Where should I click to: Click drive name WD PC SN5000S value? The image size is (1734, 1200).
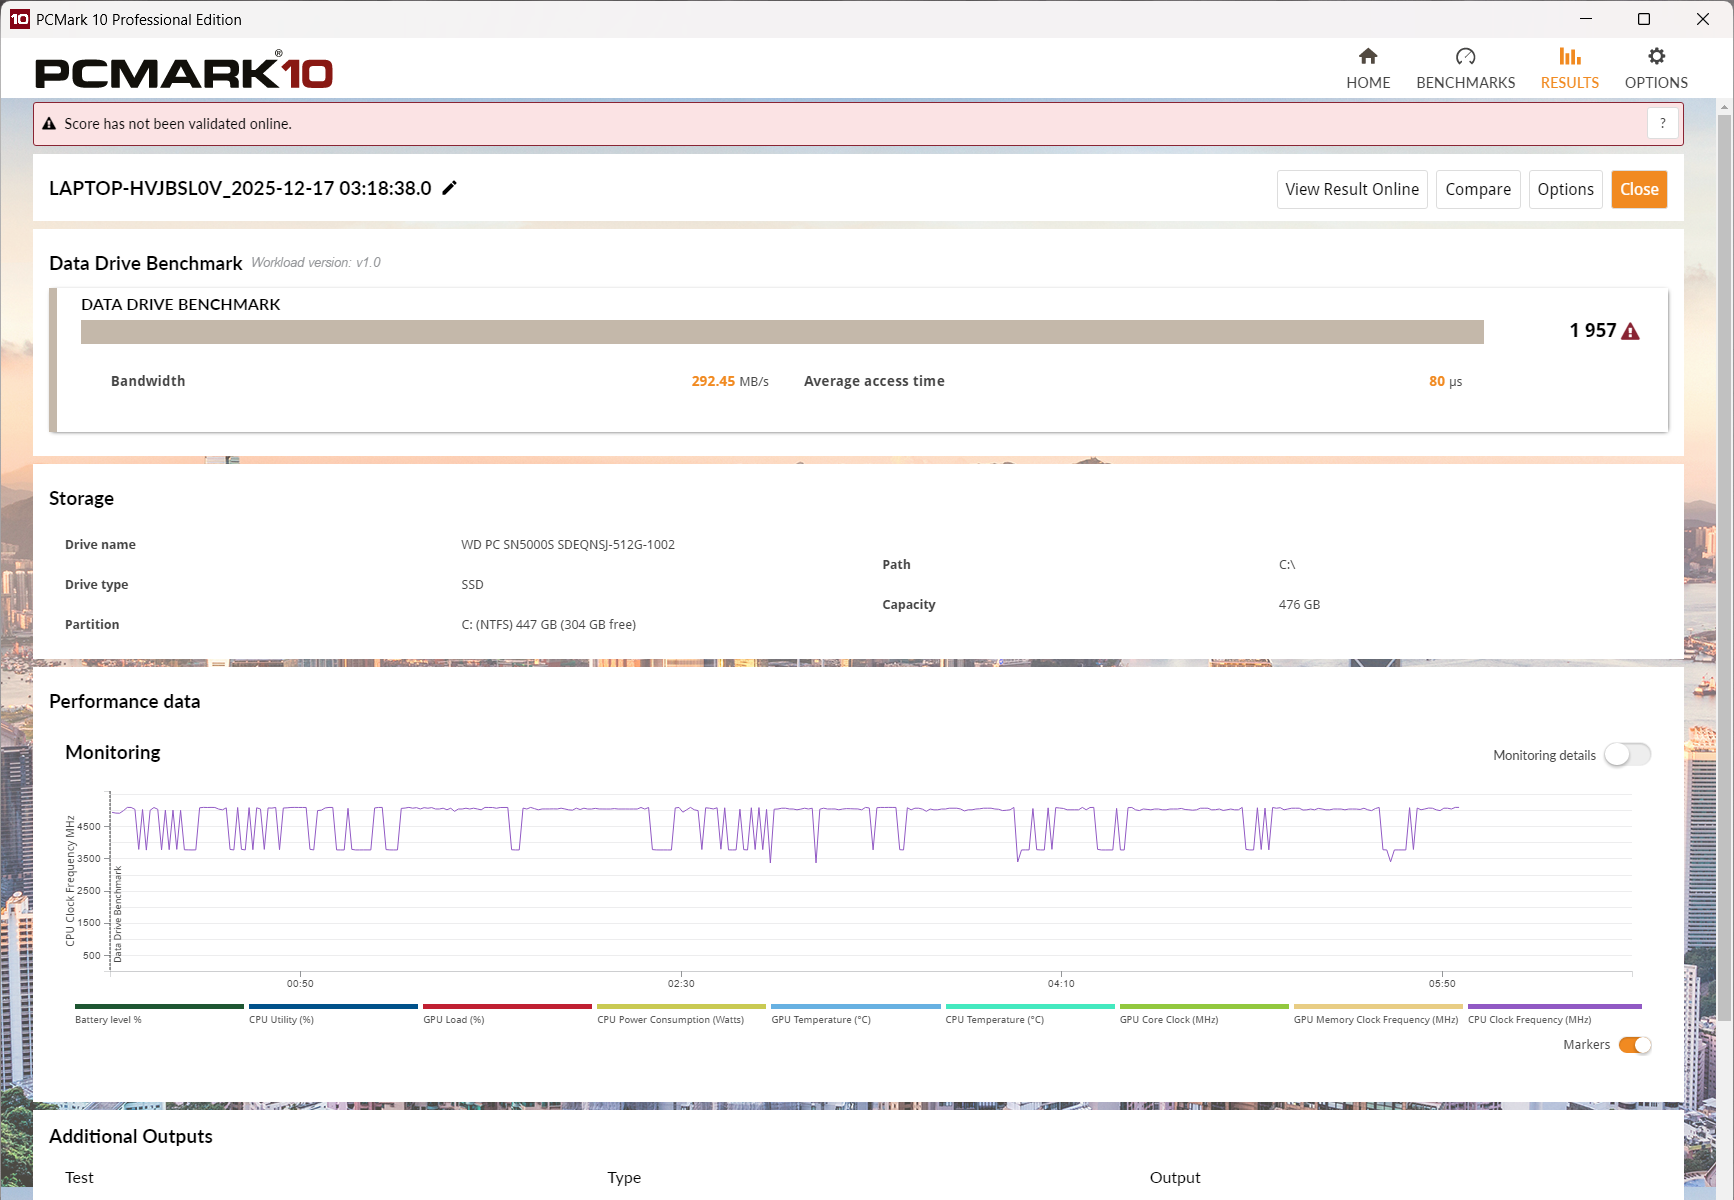tap(568, 545)
